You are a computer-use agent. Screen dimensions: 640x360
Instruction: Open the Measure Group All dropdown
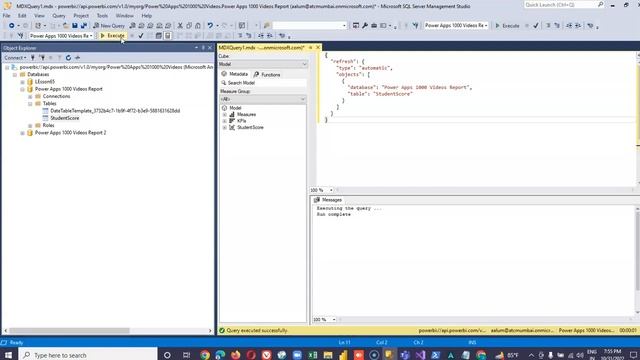(x=263, y=99)
